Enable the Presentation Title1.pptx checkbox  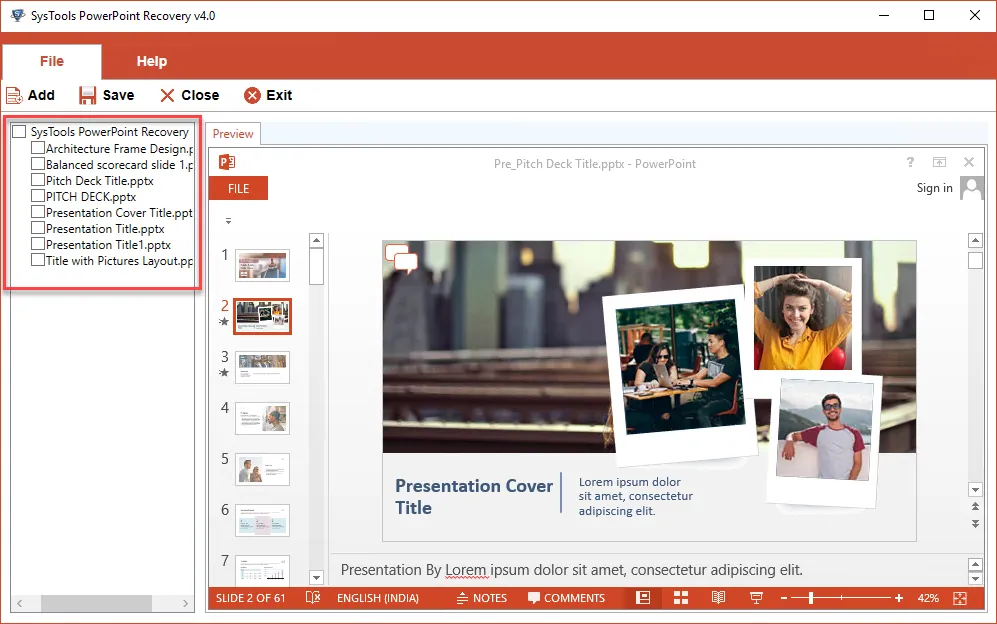coord(38,244)
